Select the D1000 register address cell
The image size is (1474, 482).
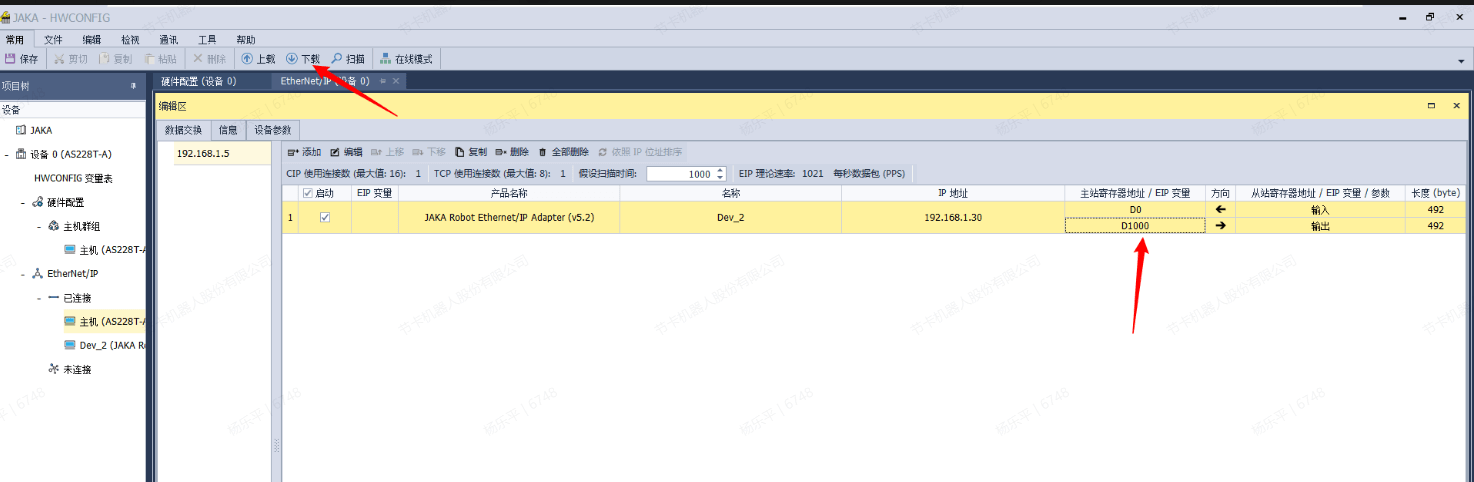(x=1134, y=226)
